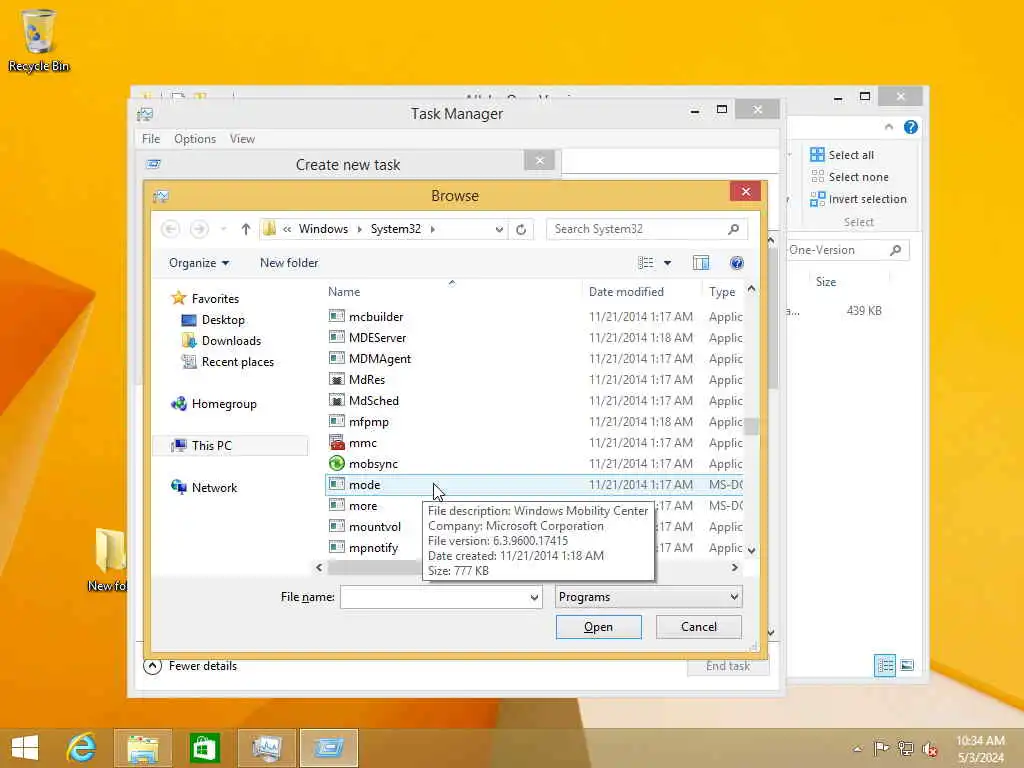Viewport: 1024px width, 768px height.
Task: Open Browse dialog help icon
Action: pos(737,263)
